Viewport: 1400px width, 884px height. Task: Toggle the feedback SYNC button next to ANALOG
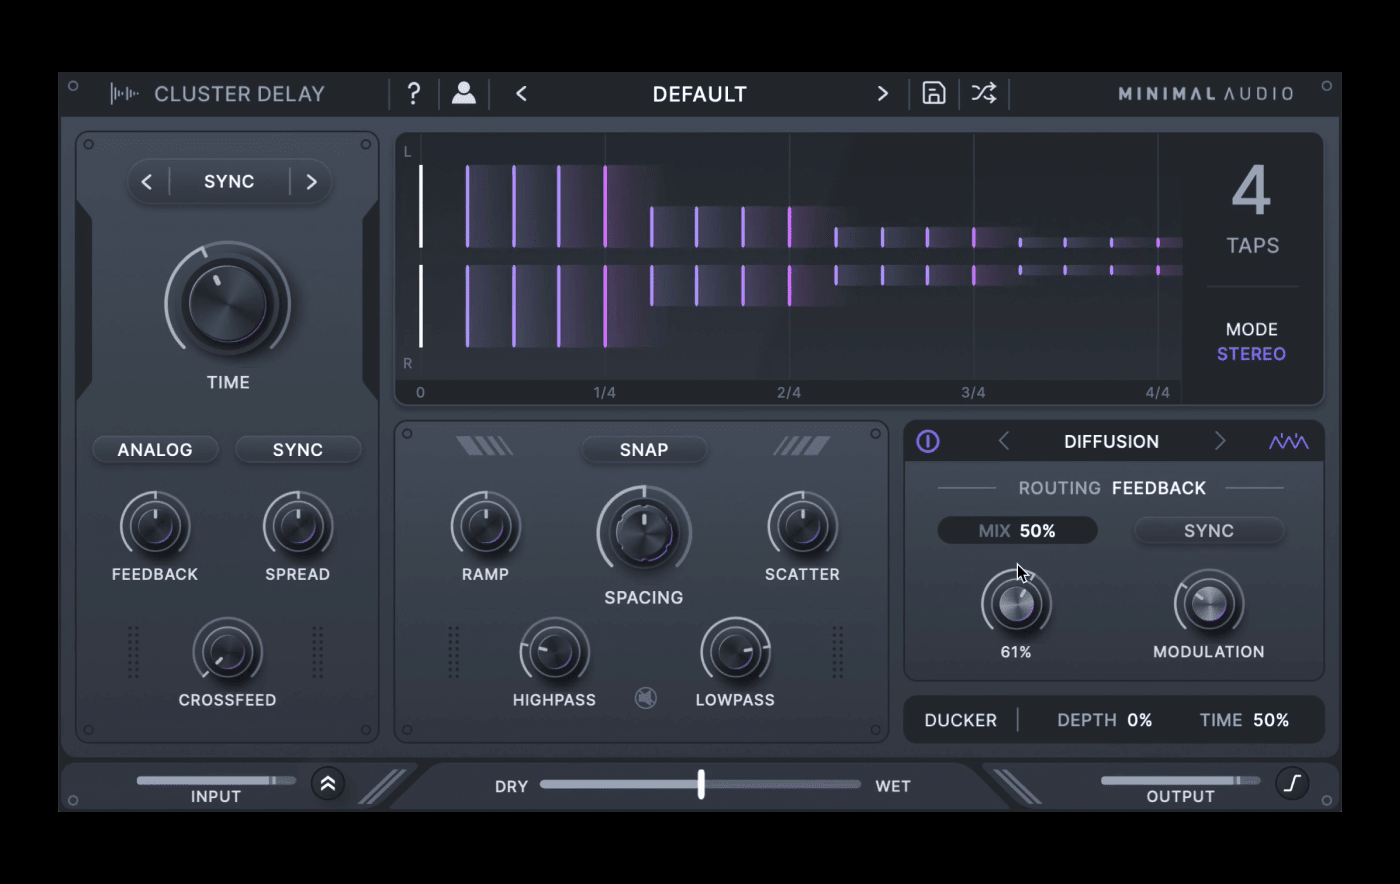tap(298, 450)
